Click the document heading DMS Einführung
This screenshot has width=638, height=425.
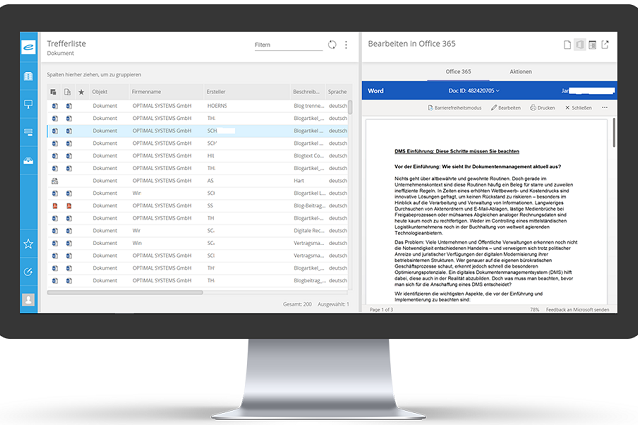click(457, 151)
